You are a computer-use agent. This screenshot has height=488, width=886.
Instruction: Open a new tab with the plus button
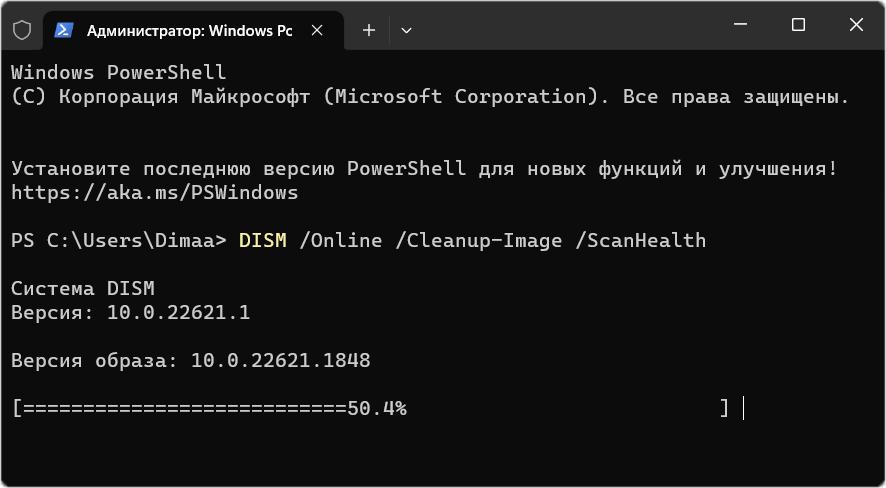click(369, 30)
